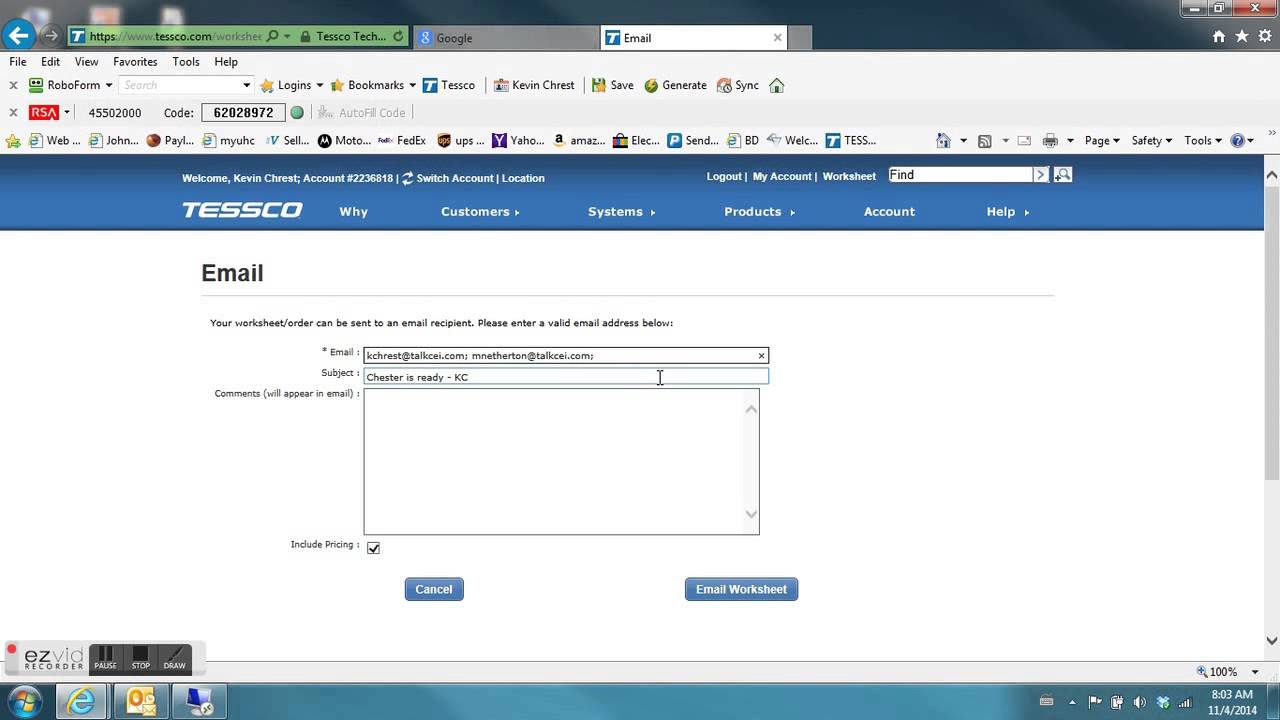Go back with the browser Back arrow
1280x720 pixels.
[x=18, y=36]
